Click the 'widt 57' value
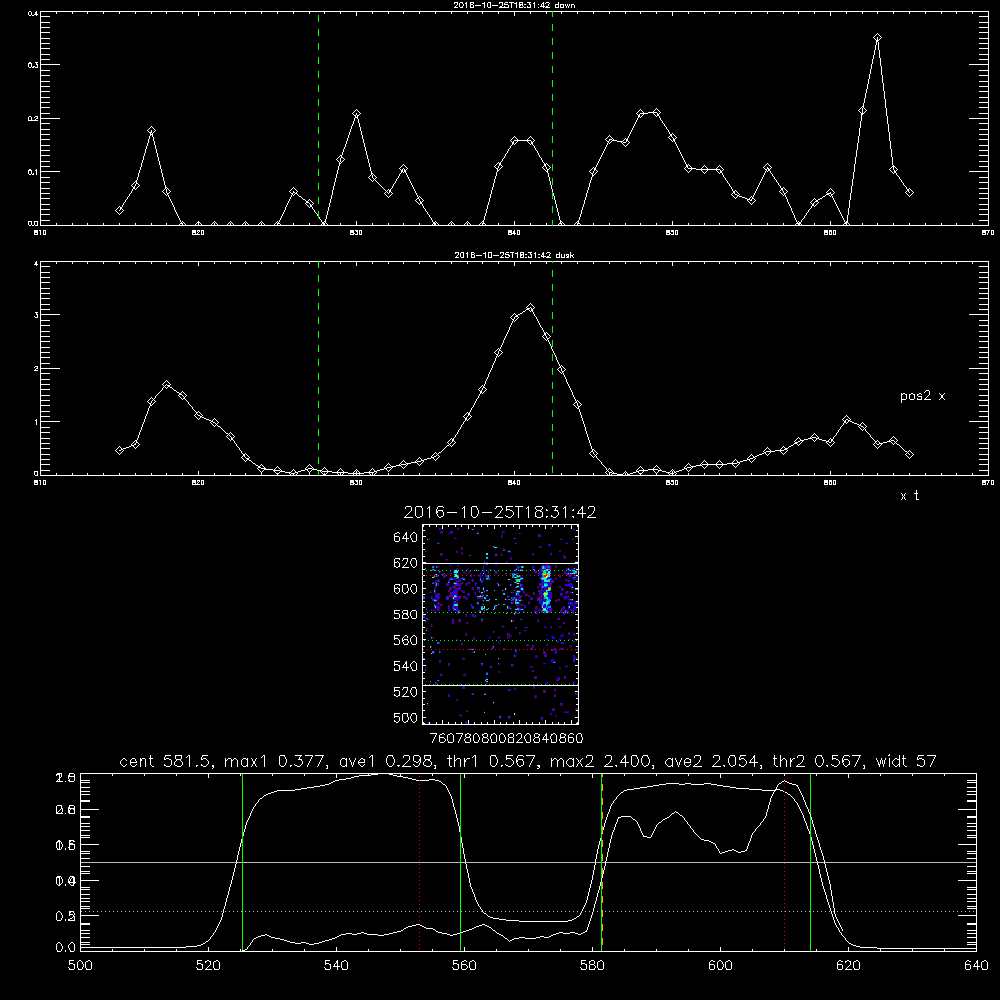The height and width of the screenshot is (1000, 1000). tap(906, 761)
